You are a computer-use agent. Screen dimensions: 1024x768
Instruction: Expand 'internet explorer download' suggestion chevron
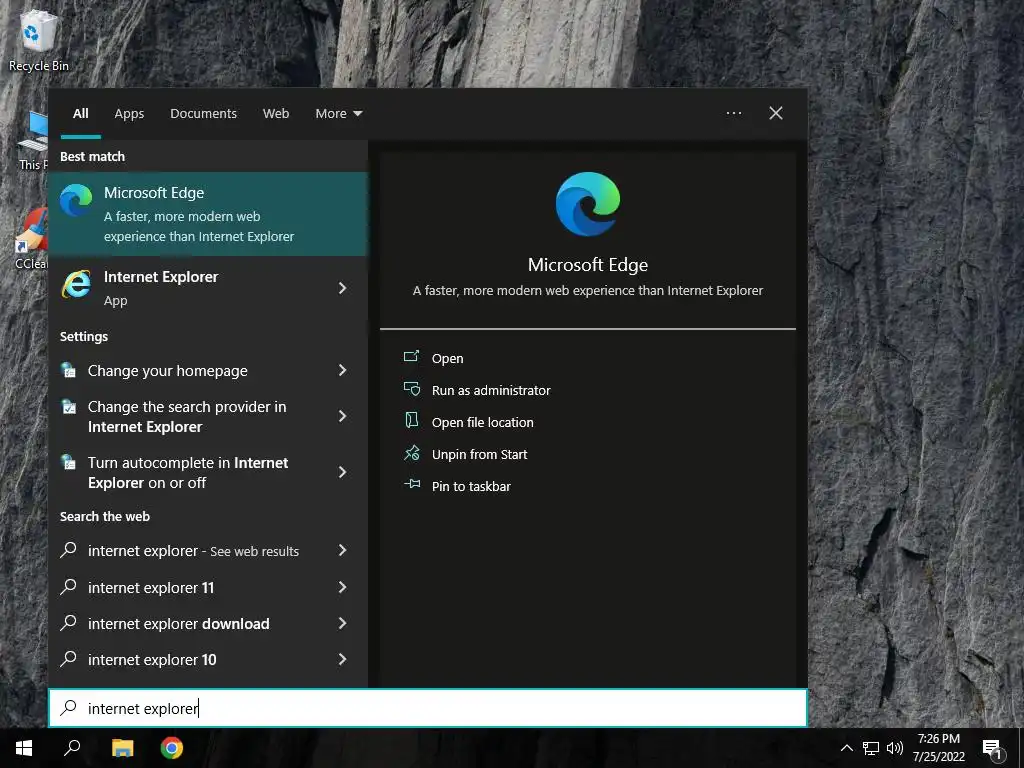pos(342,623)
